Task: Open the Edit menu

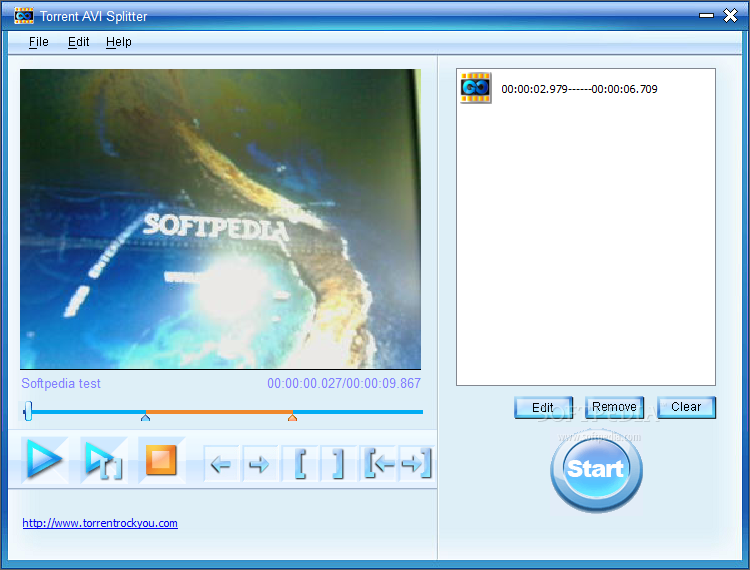Action: [78, 42]
